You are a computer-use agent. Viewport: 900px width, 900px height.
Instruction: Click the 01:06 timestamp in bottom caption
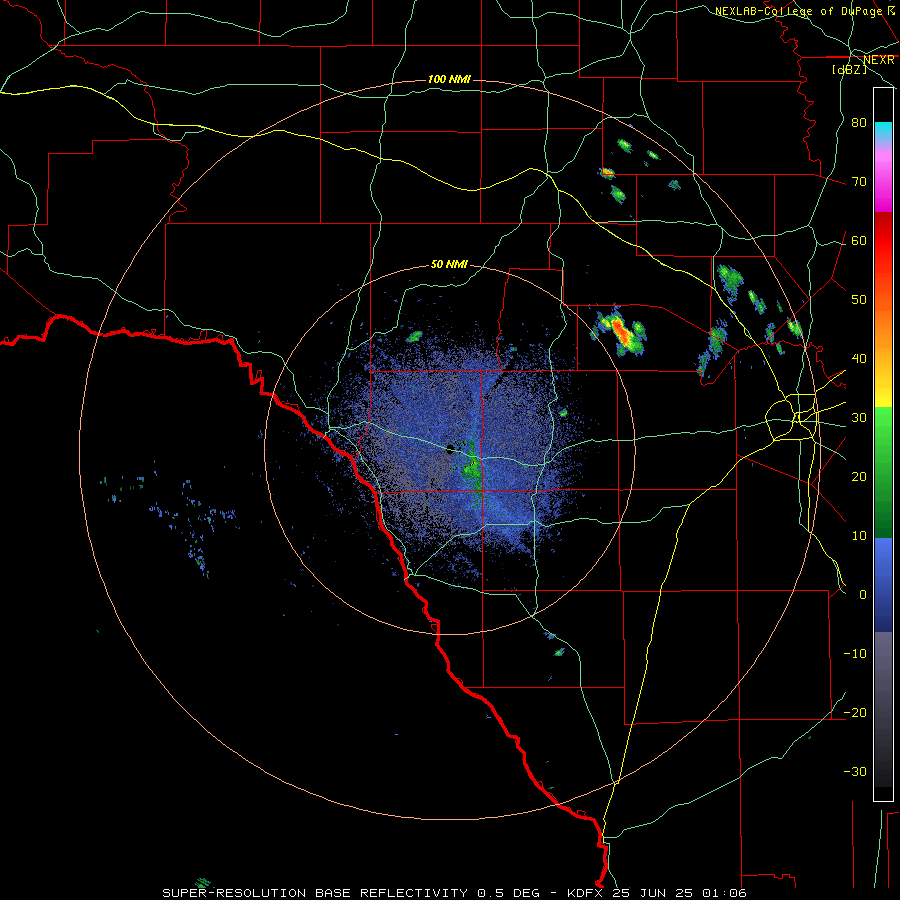726,893
